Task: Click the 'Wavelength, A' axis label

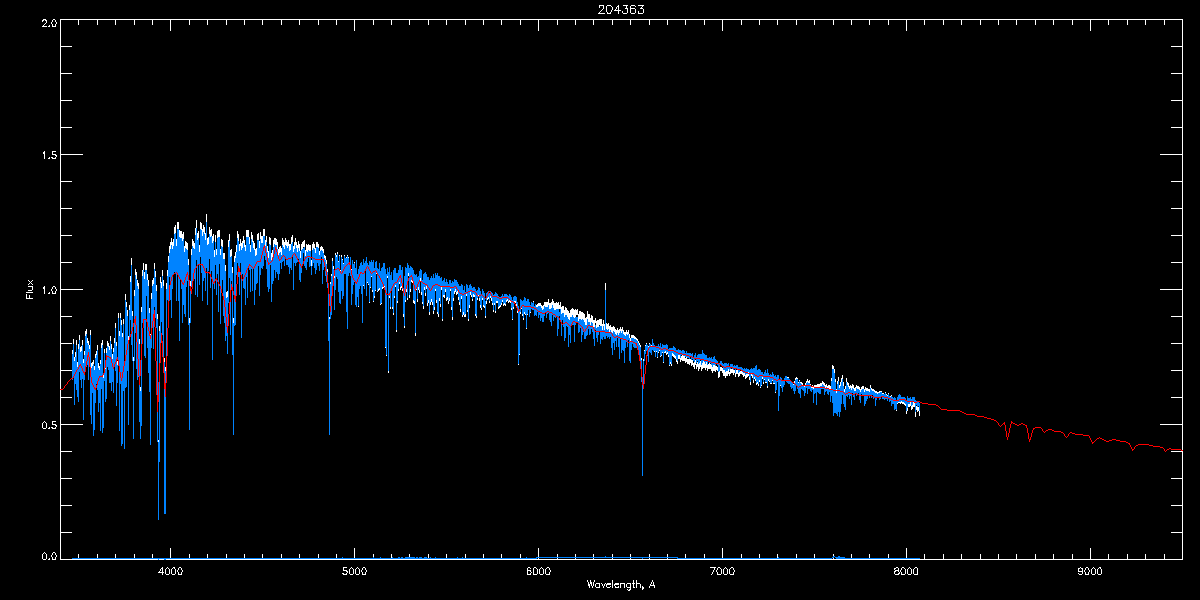Action: (x=621, y=585)
